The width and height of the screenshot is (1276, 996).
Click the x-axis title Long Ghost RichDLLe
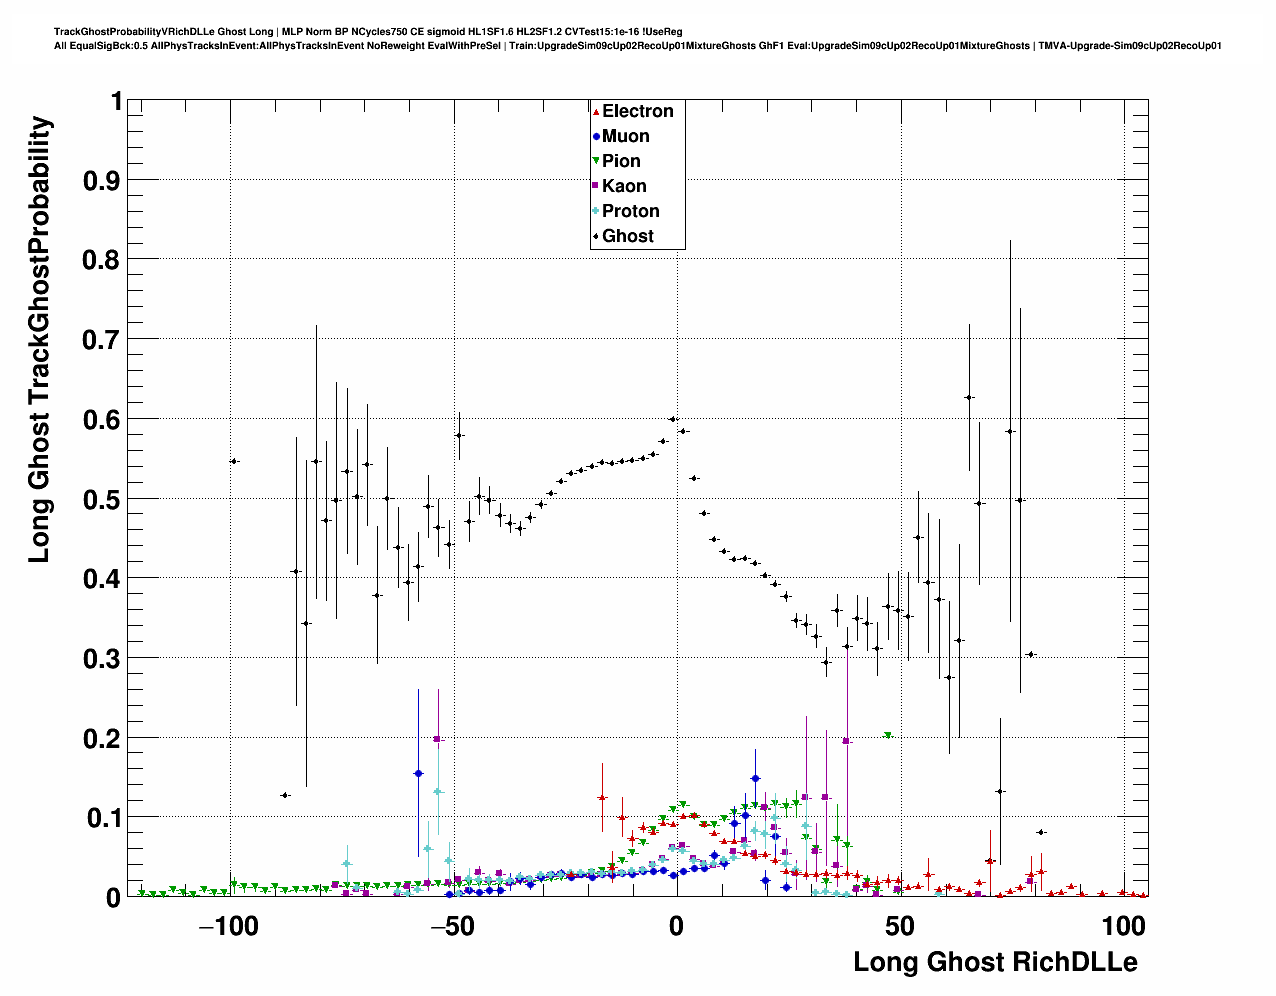pyautogui.click(x=995, y=962)
